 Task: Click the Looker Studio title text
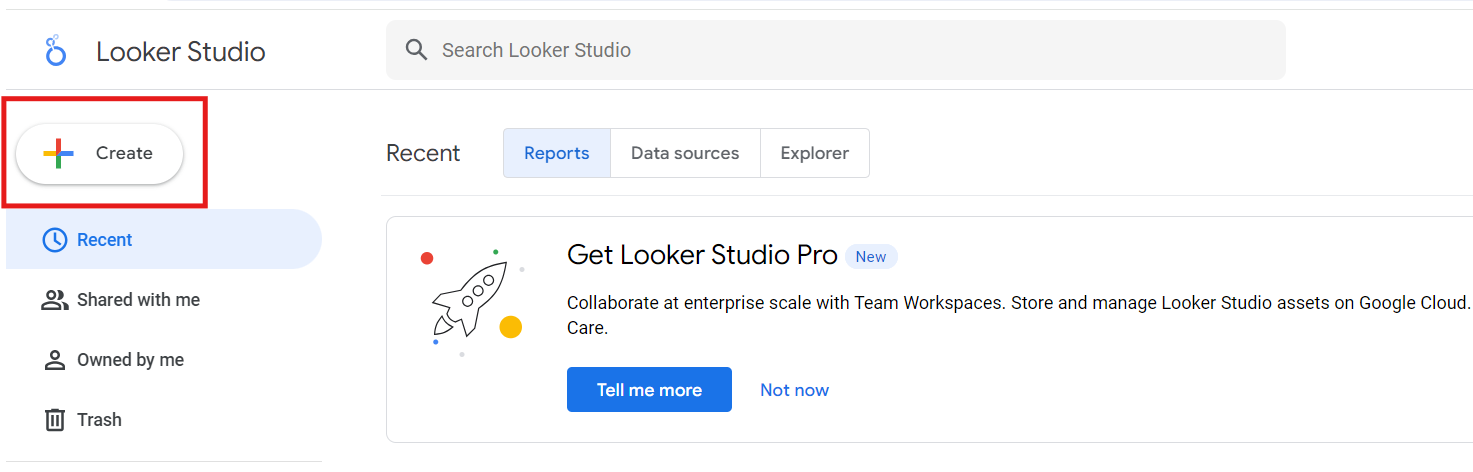(181, 52)
